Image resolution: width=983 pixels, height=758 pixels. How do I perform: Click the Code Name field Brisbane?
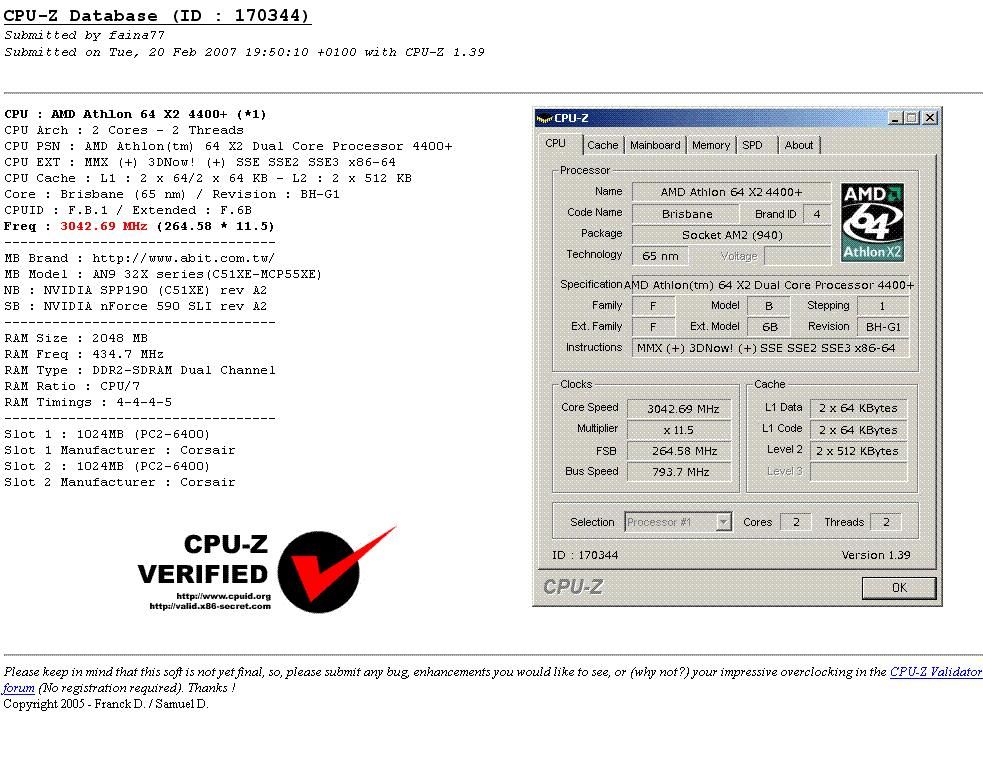(x=687, y=214)
